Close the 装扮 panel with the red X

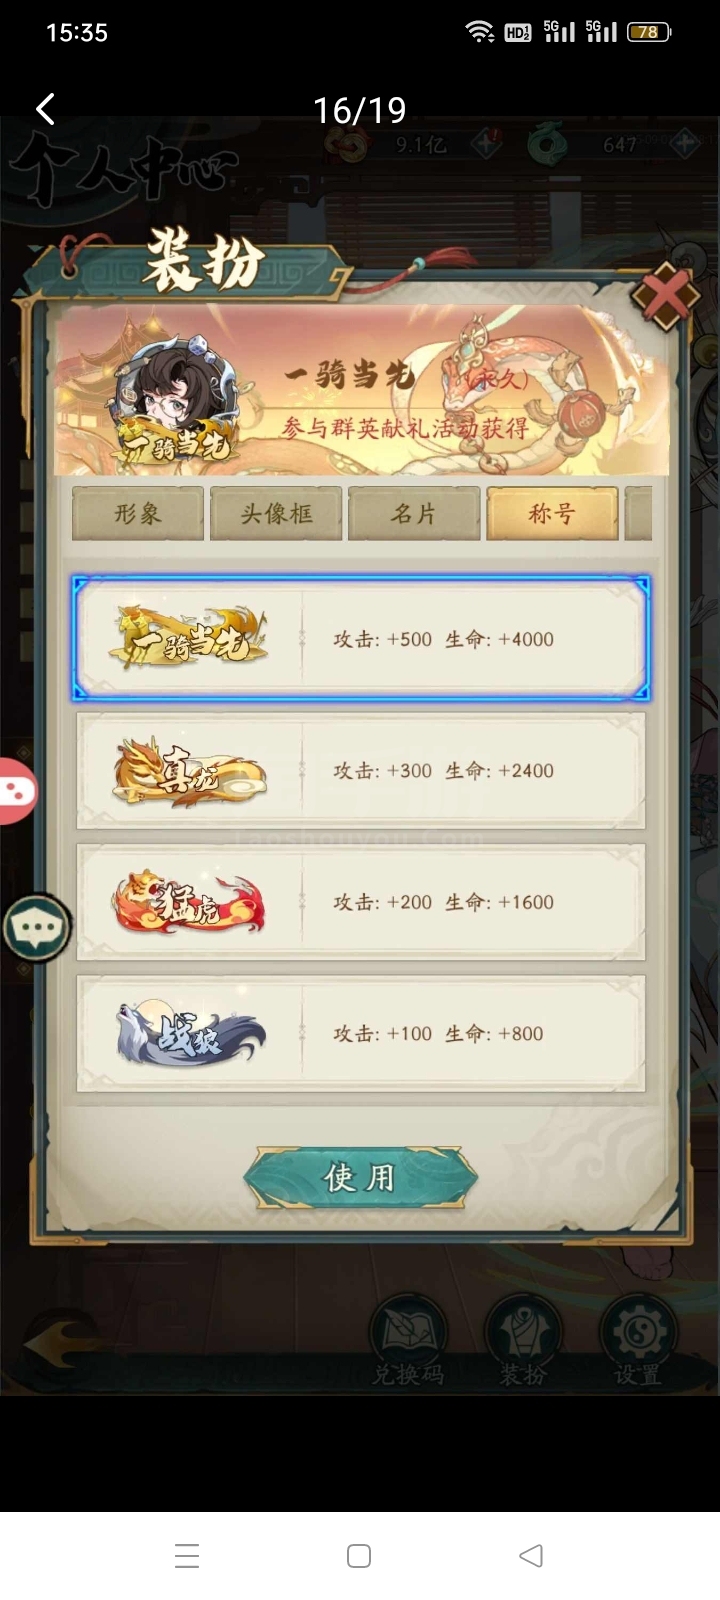(x=665, y=296)
